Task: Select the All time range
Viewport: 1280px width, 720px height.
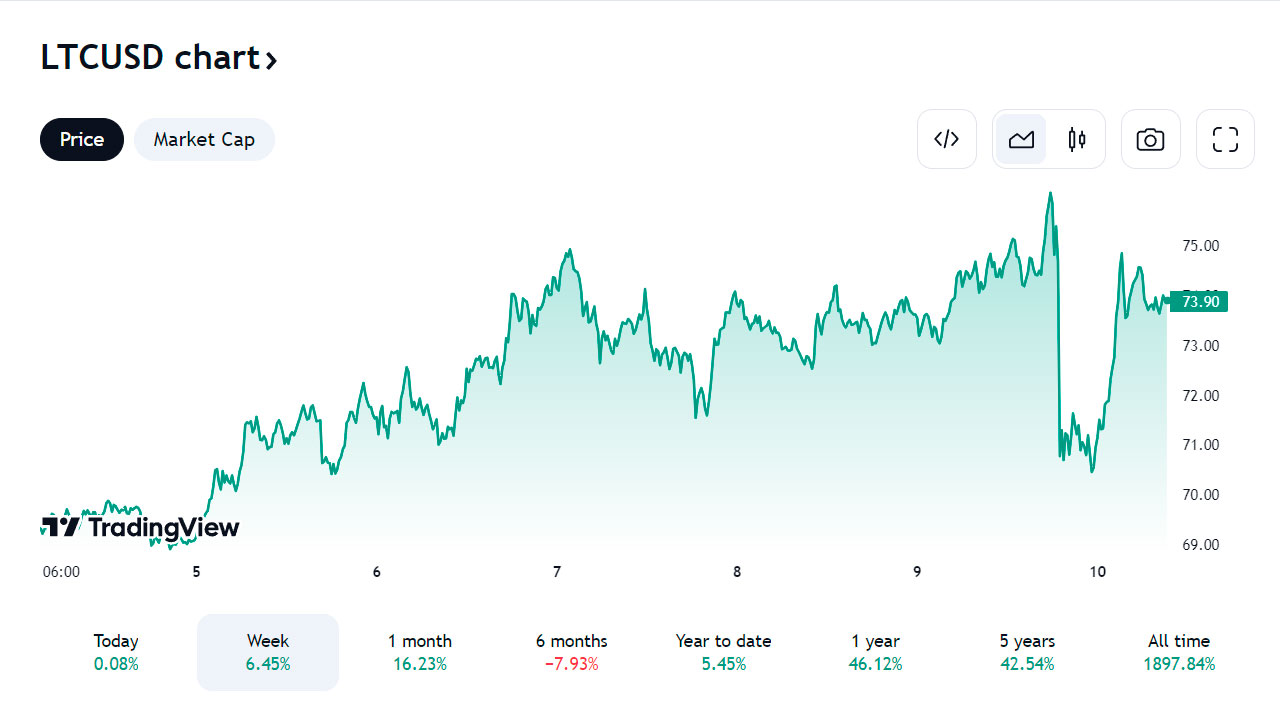Action: point(1179,652)
